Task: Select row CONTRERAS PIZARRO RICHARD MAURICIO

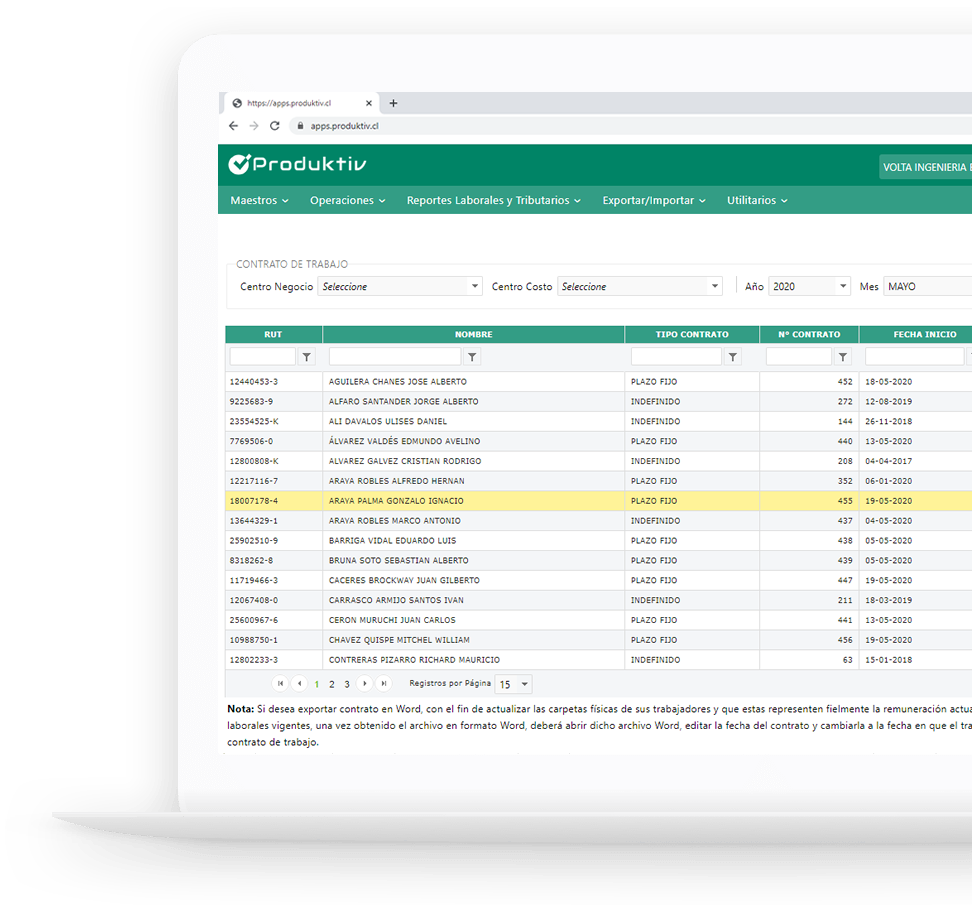Action: point(599,659)
